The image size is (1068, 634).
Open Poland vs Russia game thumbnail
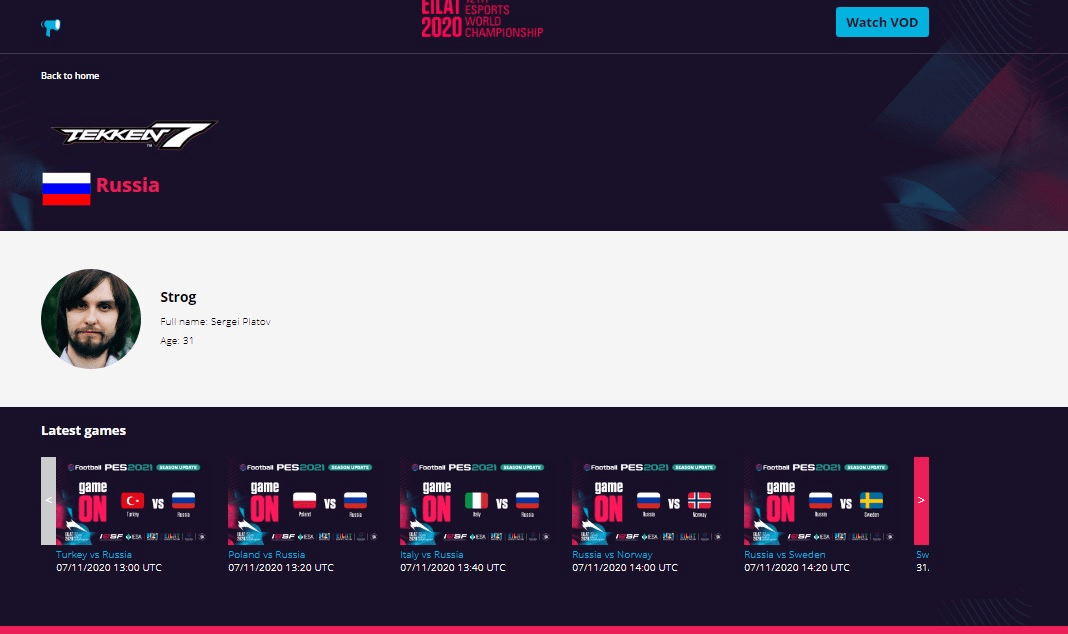pos(305,500)
